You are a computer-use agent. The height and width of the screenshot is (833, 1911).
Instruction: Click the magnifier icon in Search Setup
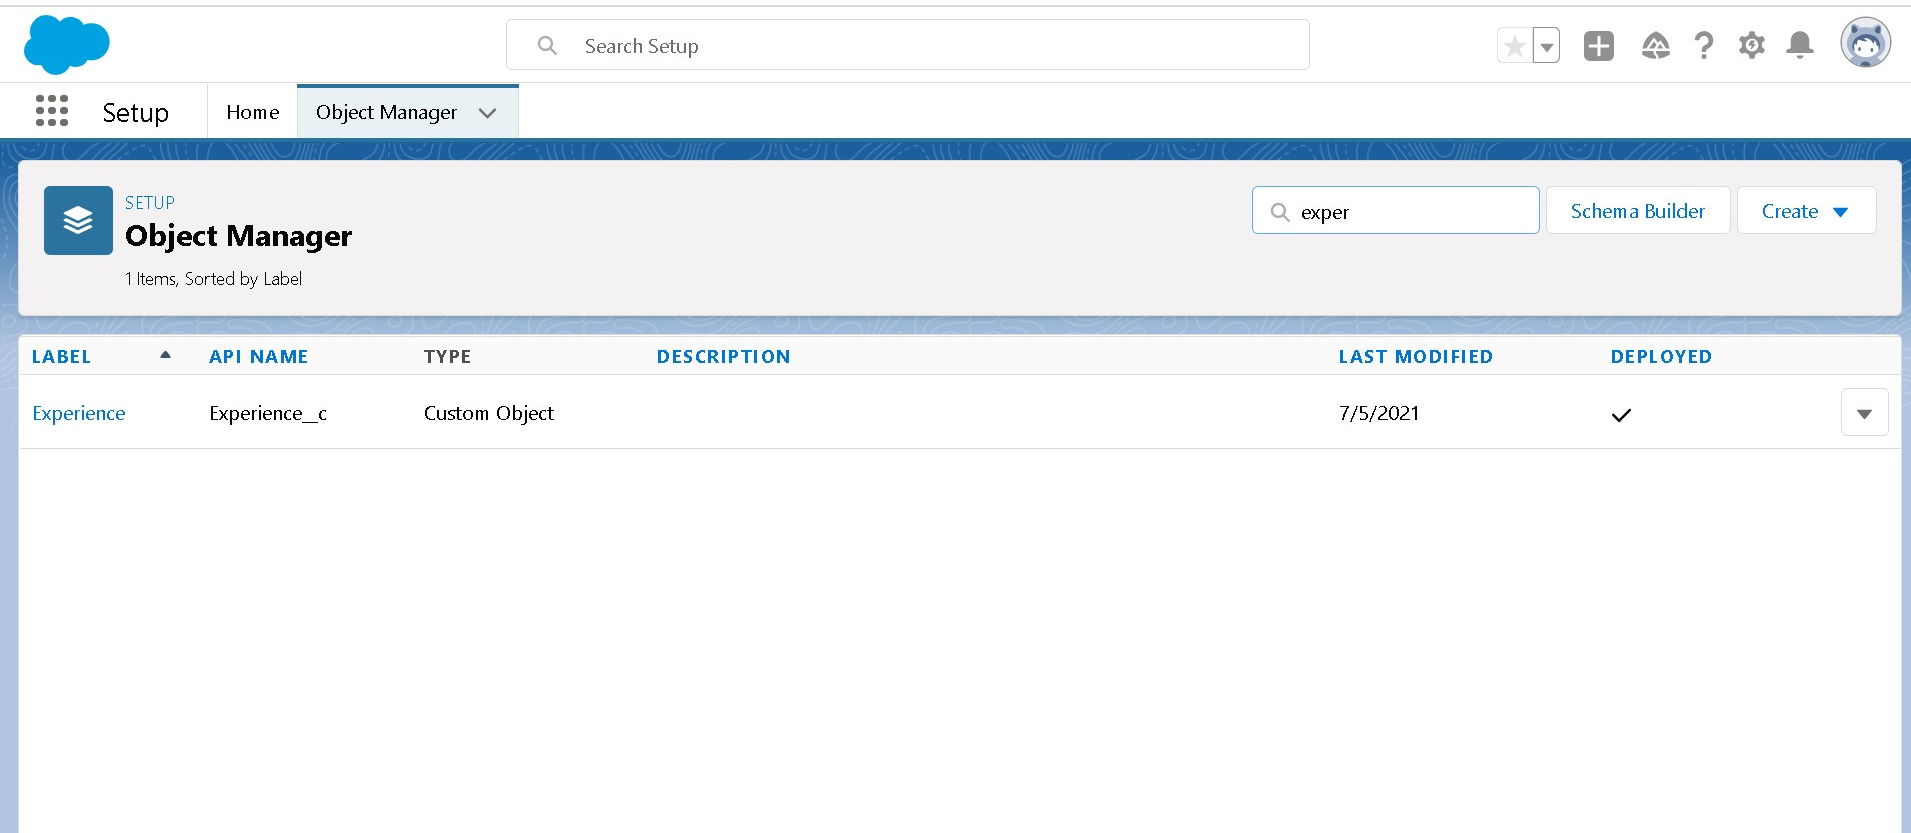[547, 45]
